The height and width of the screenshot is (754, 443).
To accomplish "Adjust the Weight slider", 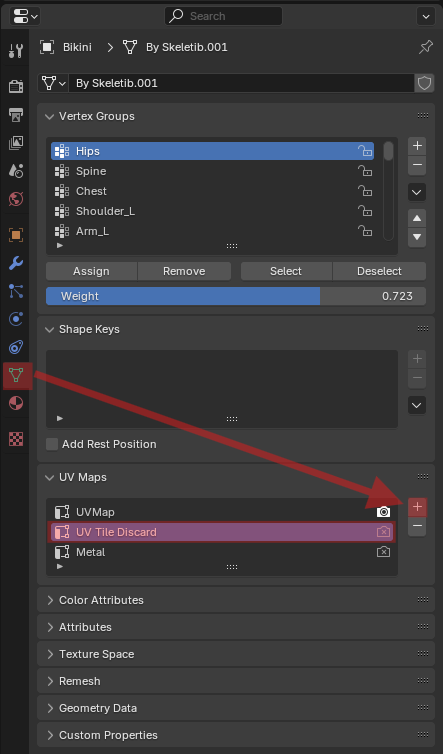I will pyautogui.click(x=236, y=296).
